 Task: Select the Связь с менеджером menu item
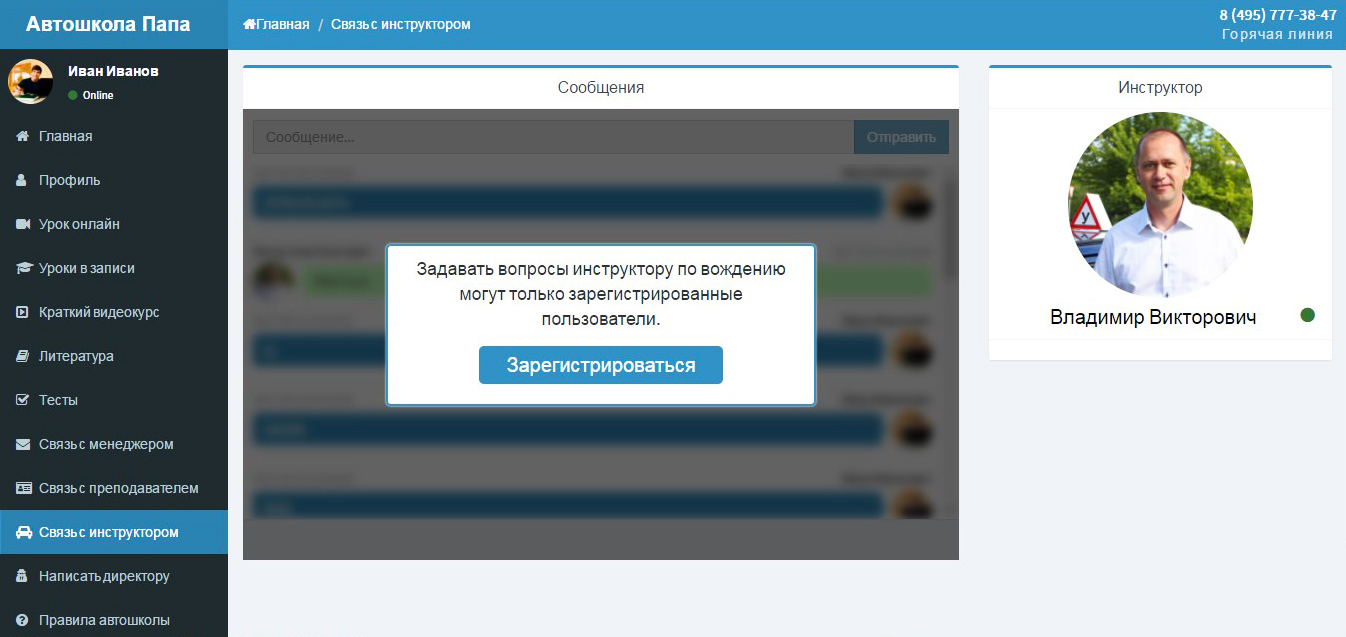click(x=114, y=444)
